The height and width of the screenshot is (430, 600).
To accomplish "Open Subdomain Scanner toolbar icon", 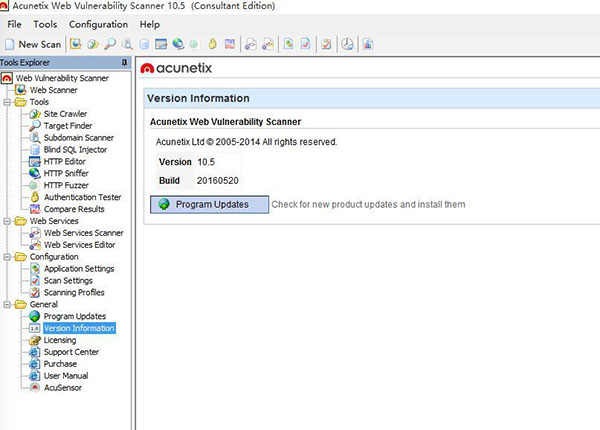I will pos(127,44).
